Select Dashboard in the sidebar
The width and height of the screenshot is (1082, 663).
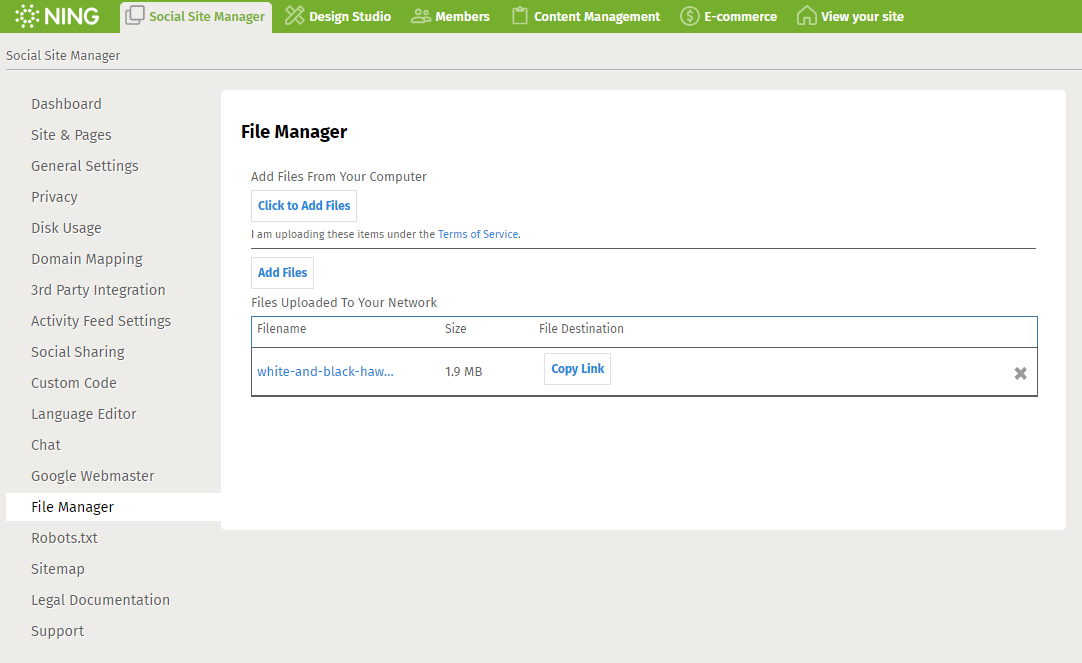(66, 104)
